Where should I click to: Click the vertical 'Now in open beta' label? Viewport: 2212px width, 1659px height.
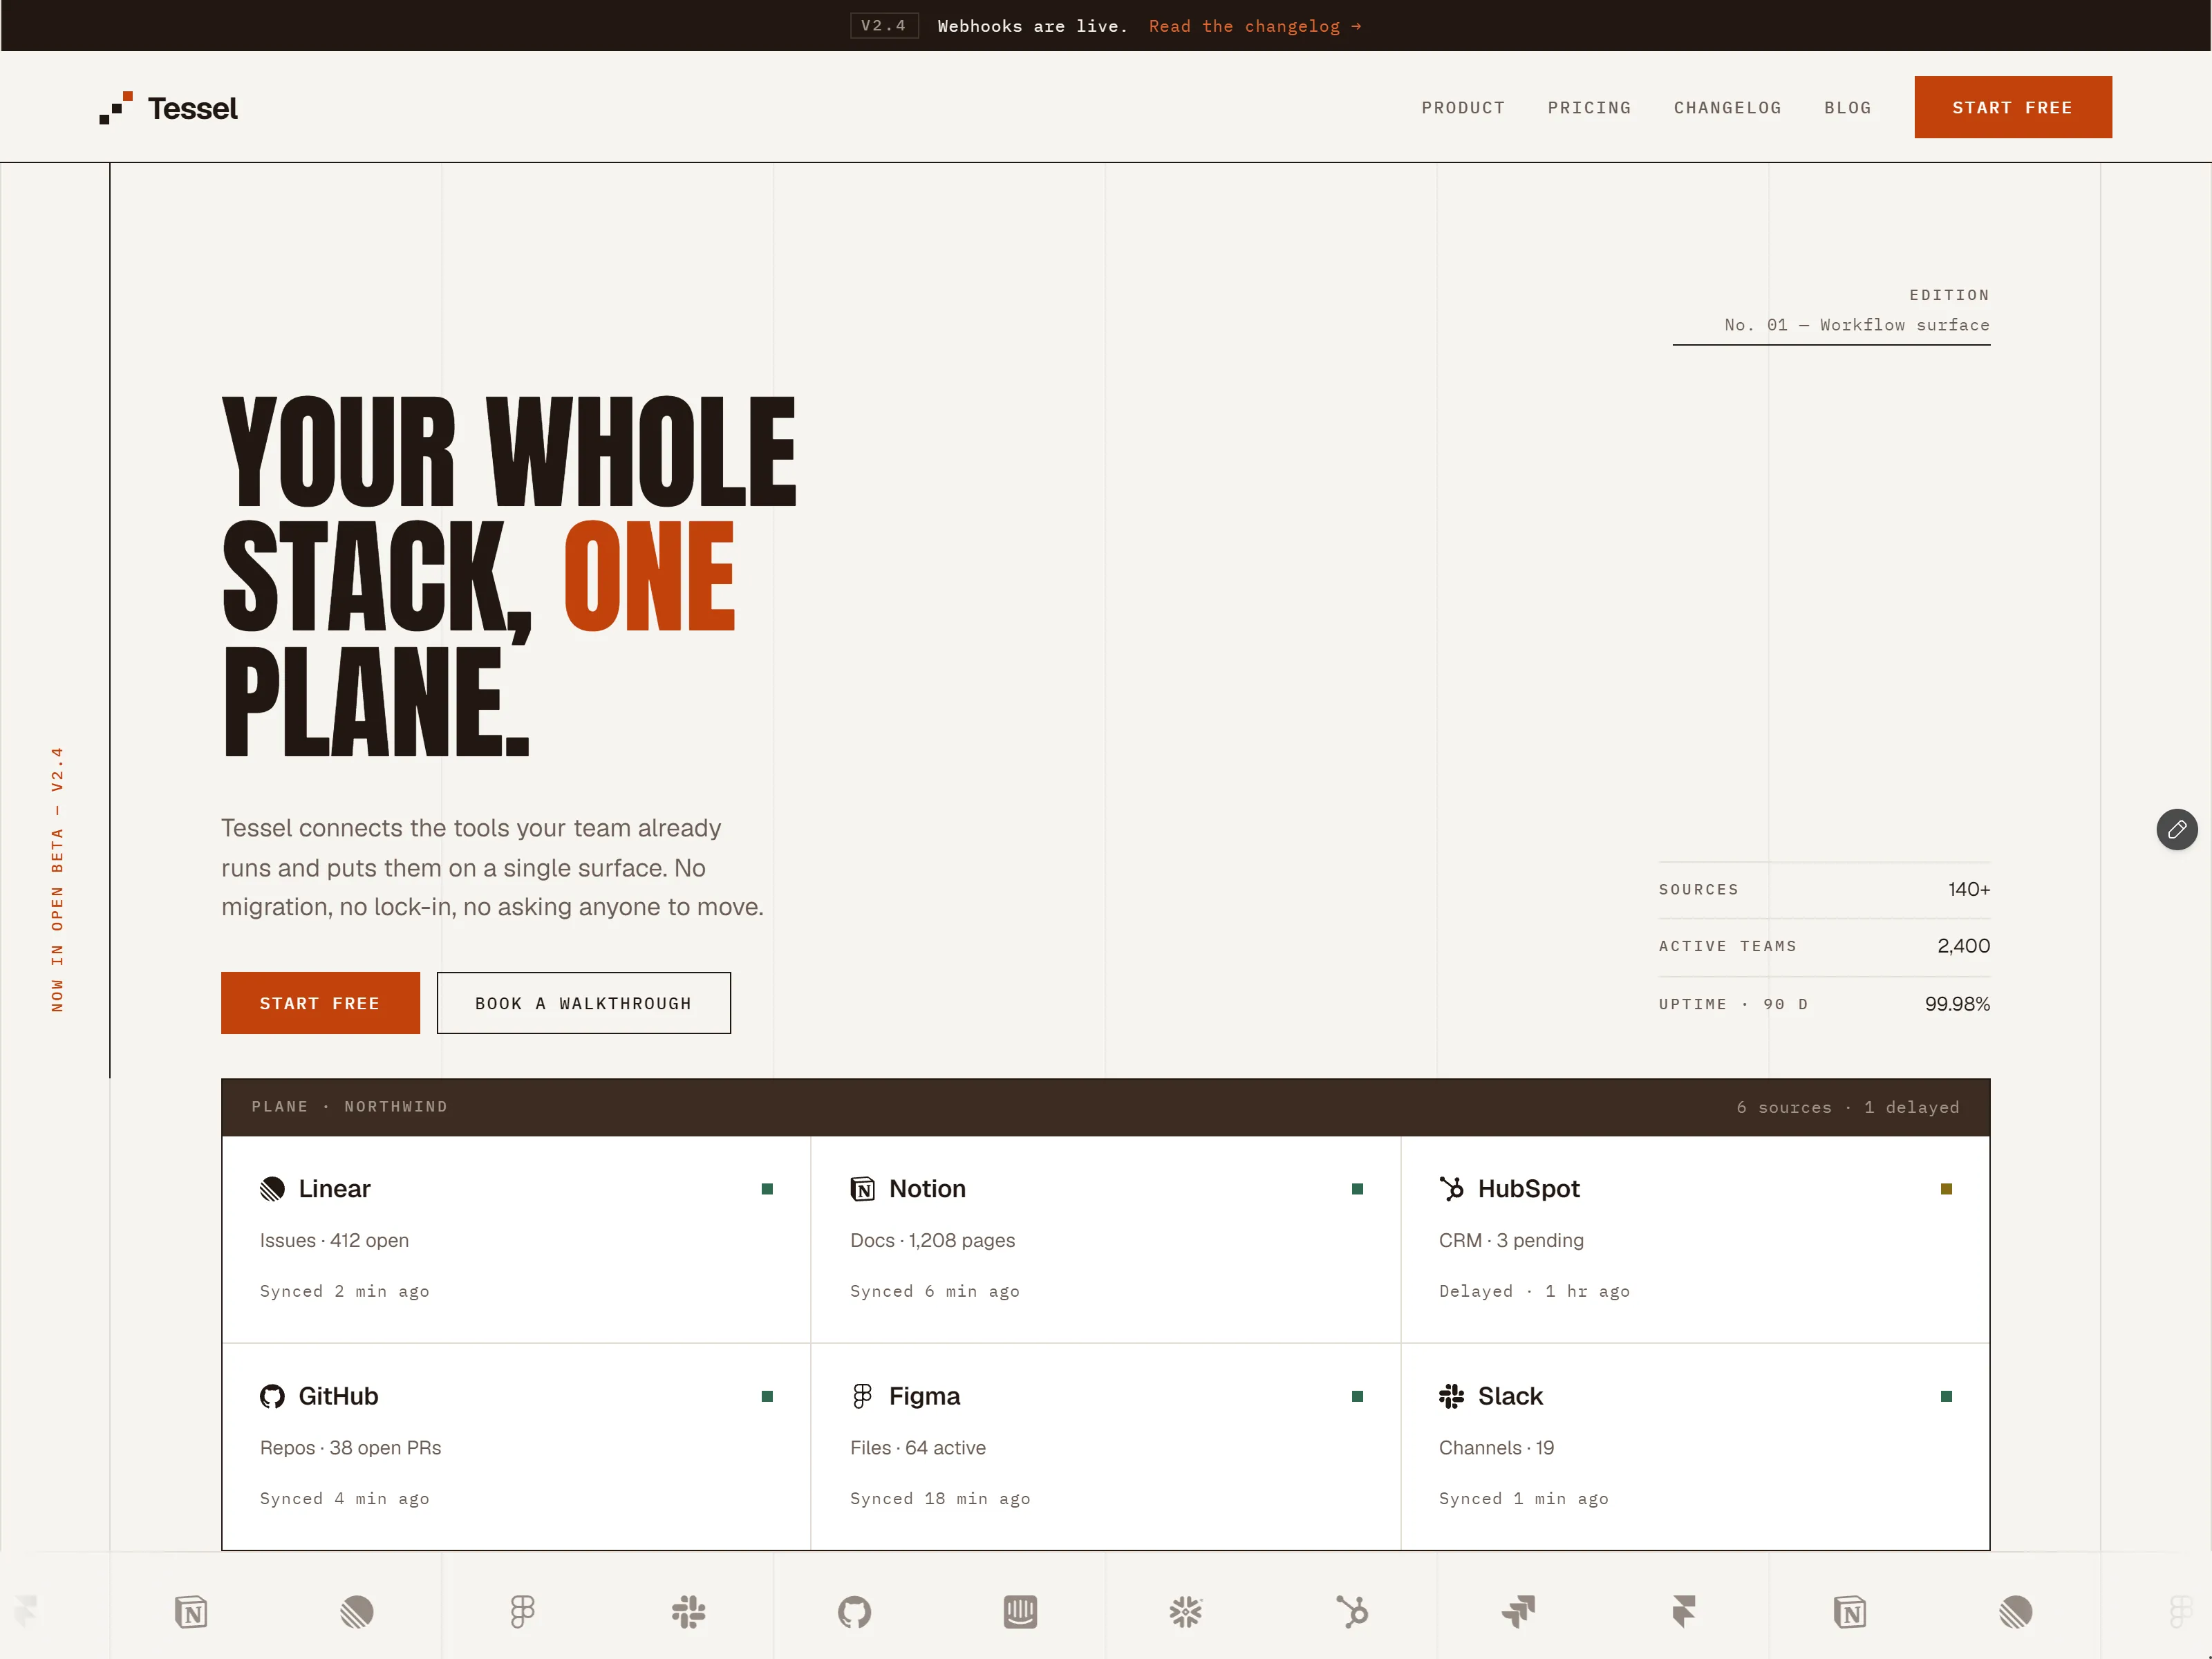(57, 879)
